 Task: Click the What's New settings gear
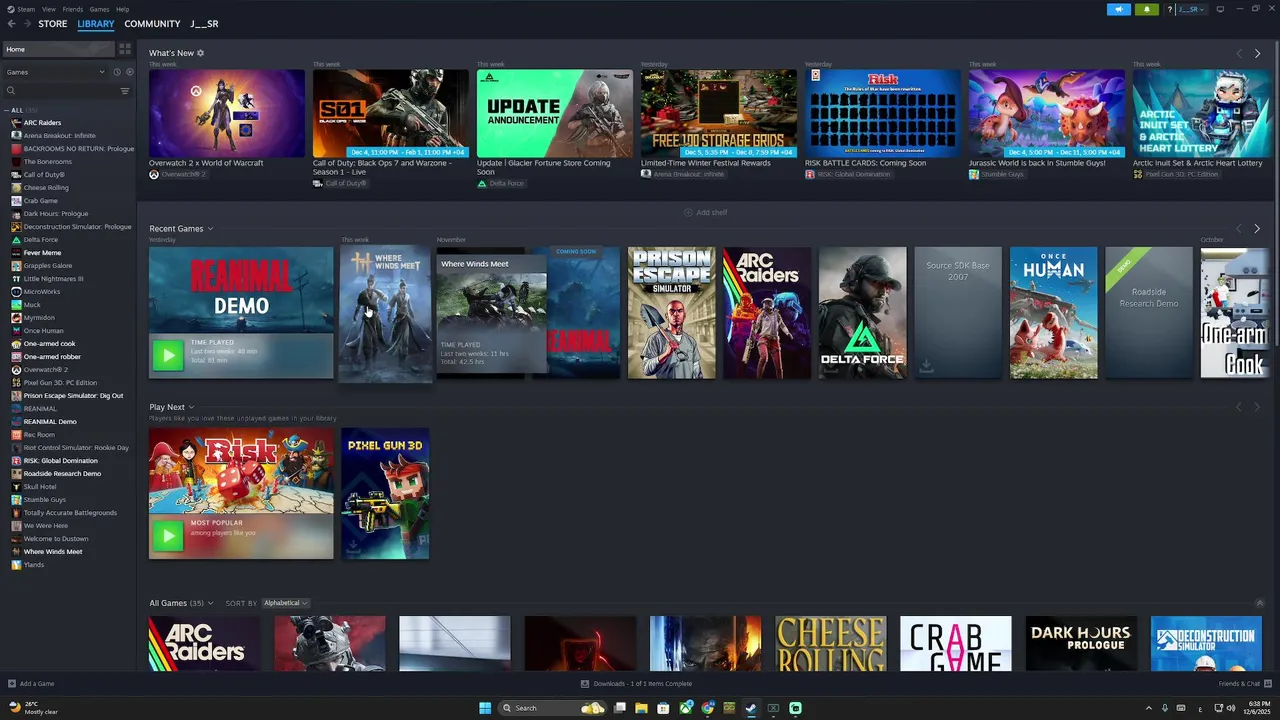[200, 53]
